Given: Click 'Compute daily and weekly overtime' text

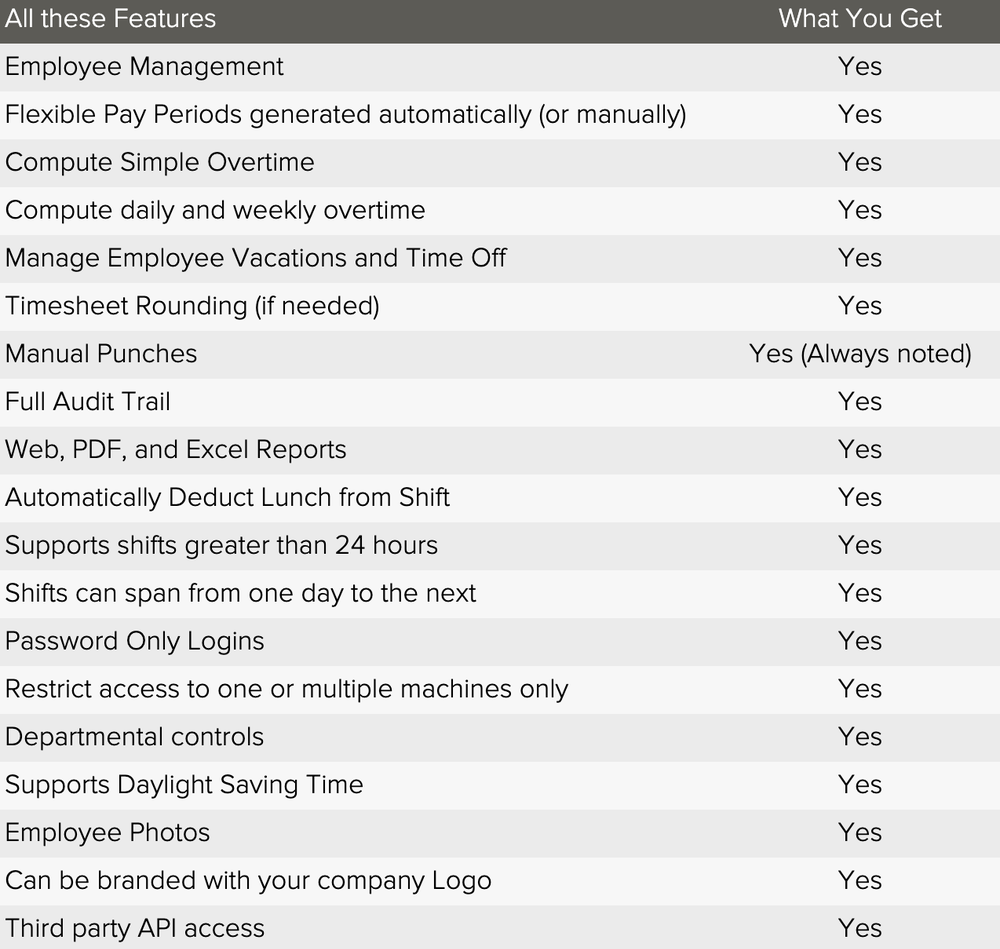Looking at the screenshot, I should (x=215, y=210).
